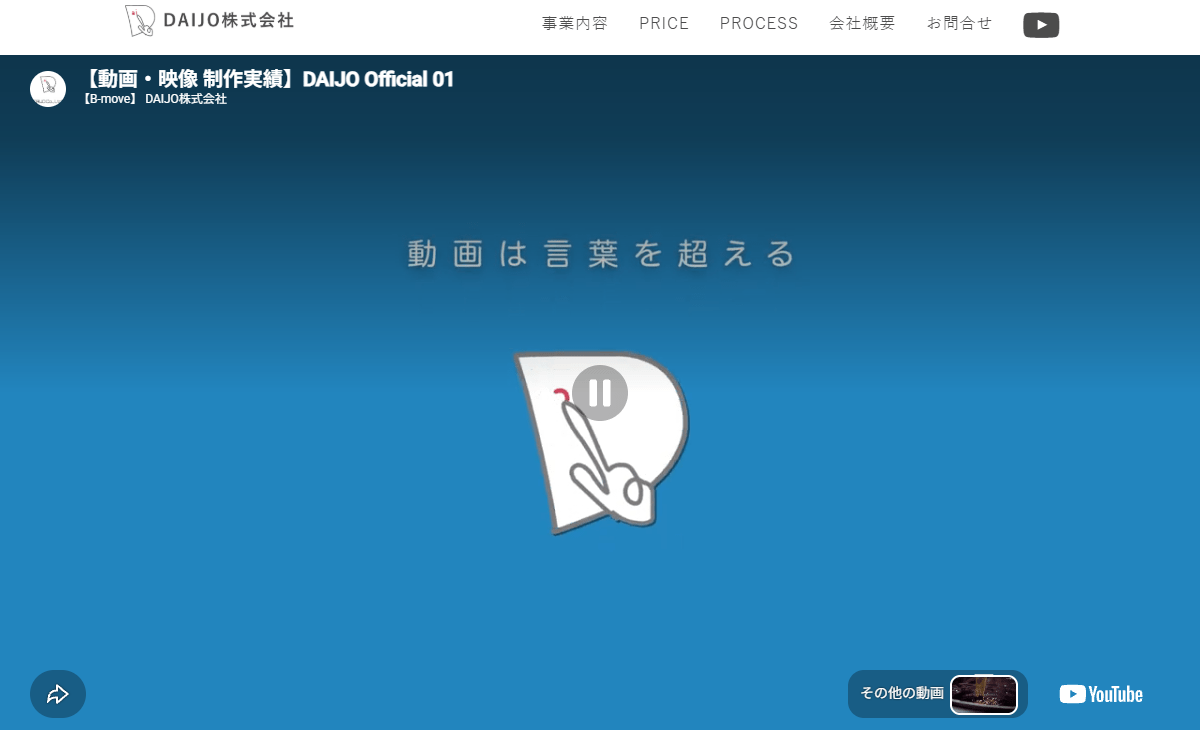1200x748 pixels.
Task: Pause the video with center button
Action: point(600,393)
